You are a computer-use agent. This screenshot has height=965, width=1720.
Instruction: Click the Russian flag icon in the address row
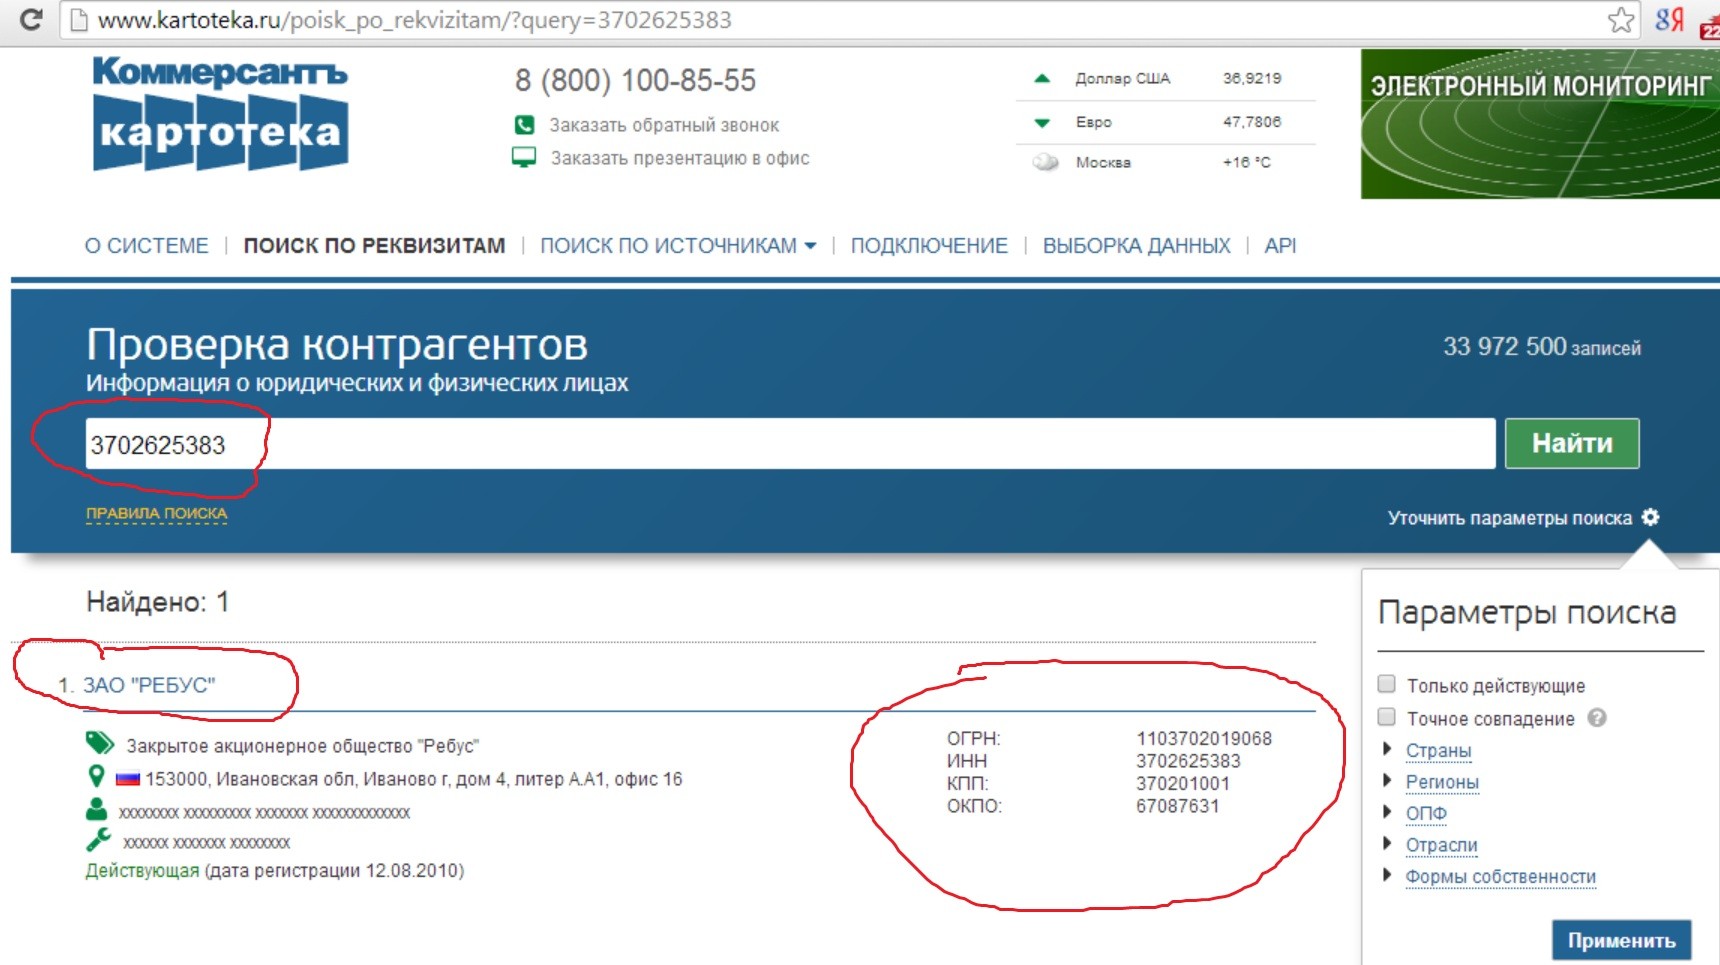coord(128,779)
